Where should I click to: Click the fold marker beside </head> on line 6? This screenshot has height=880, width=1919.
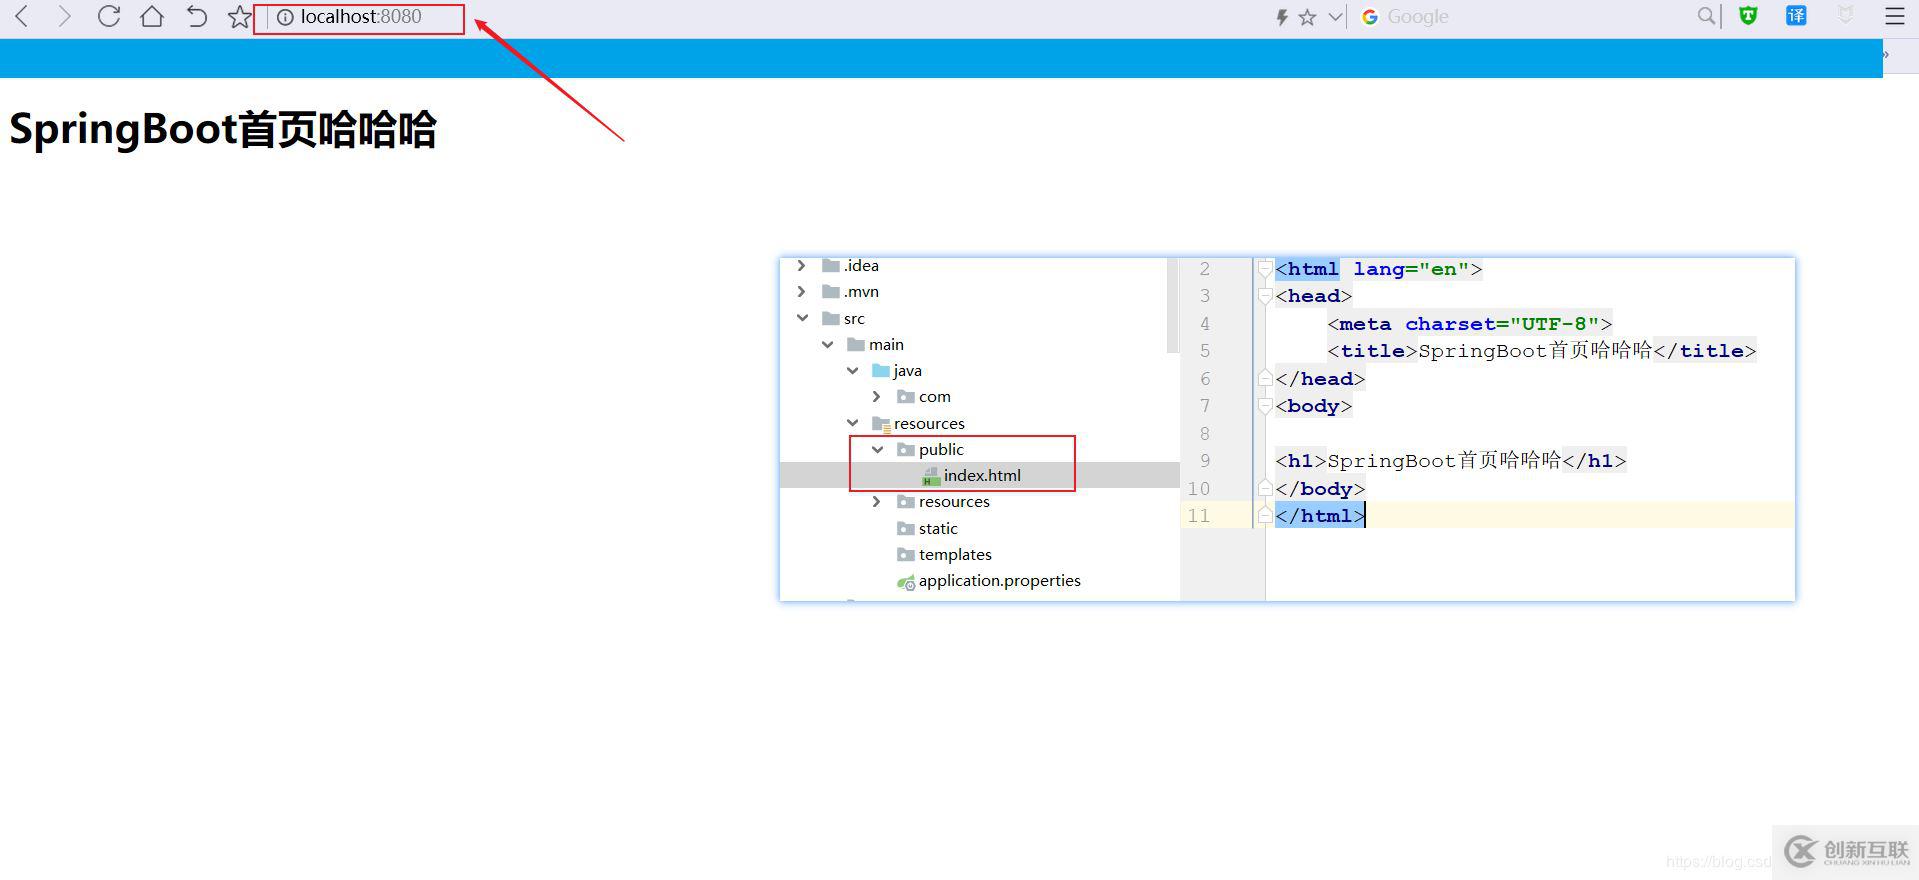[1265, 379]
